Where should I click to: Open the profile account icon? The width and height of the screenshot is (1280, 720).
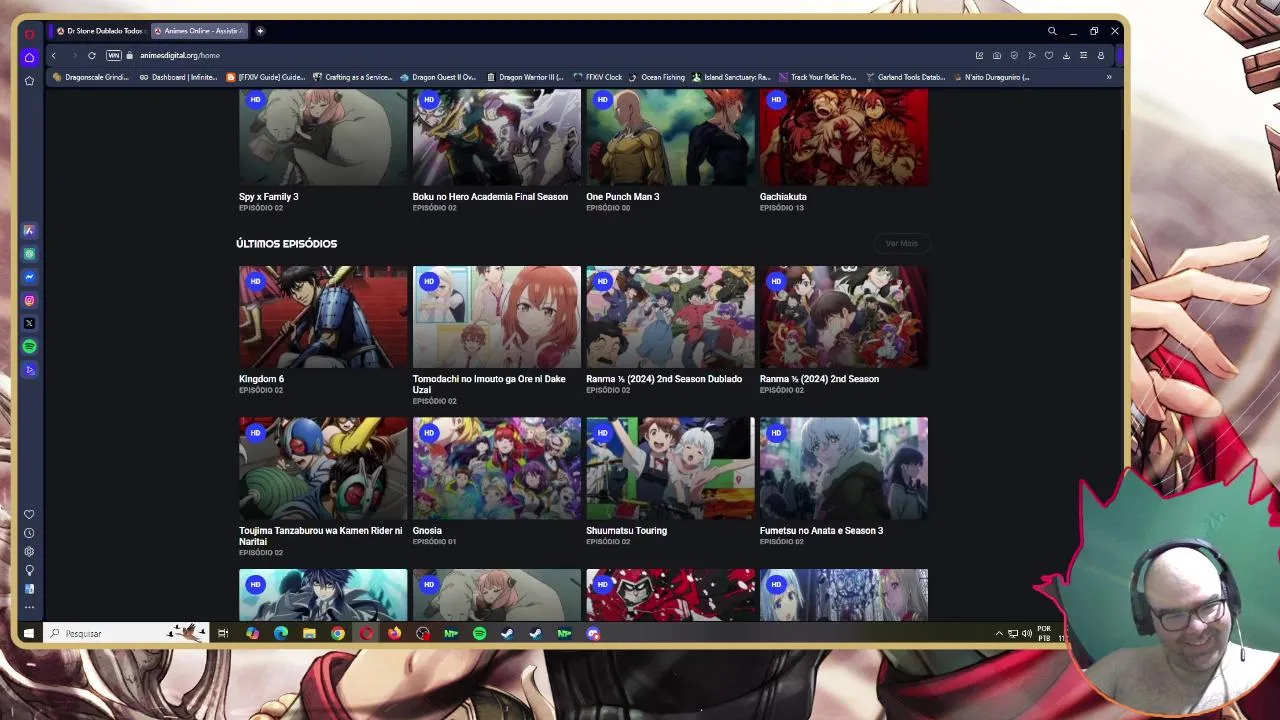click(x=1100, y=55)
